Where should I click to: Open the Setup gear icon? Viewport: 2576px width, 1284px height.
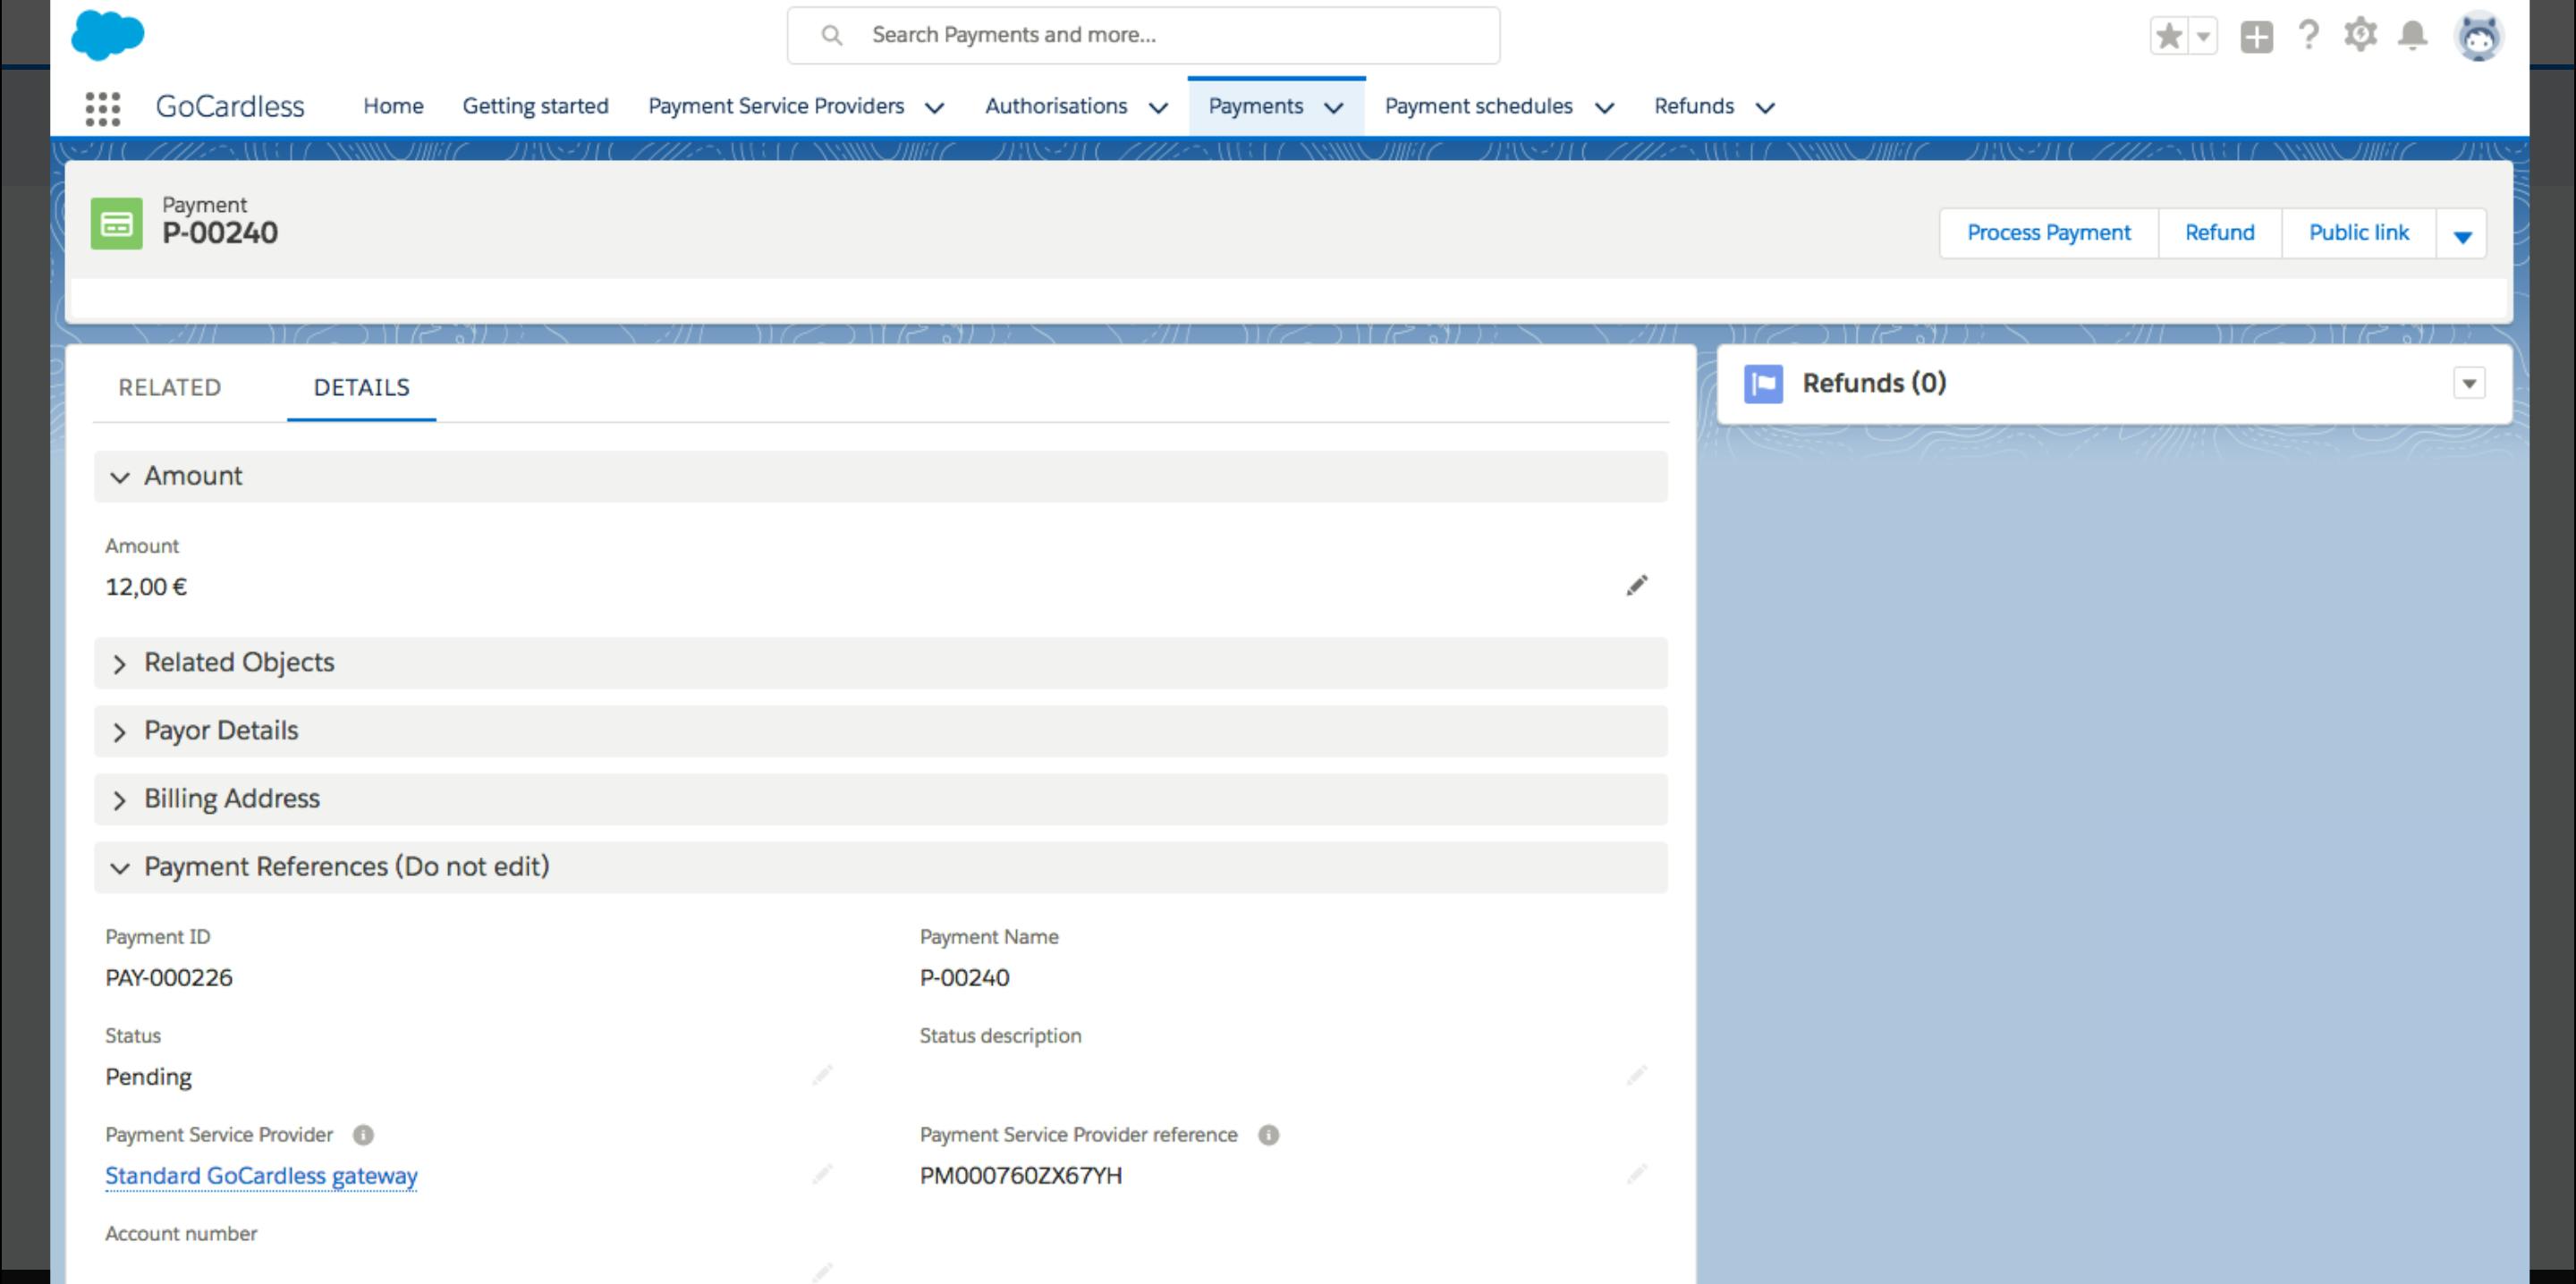2360,35
